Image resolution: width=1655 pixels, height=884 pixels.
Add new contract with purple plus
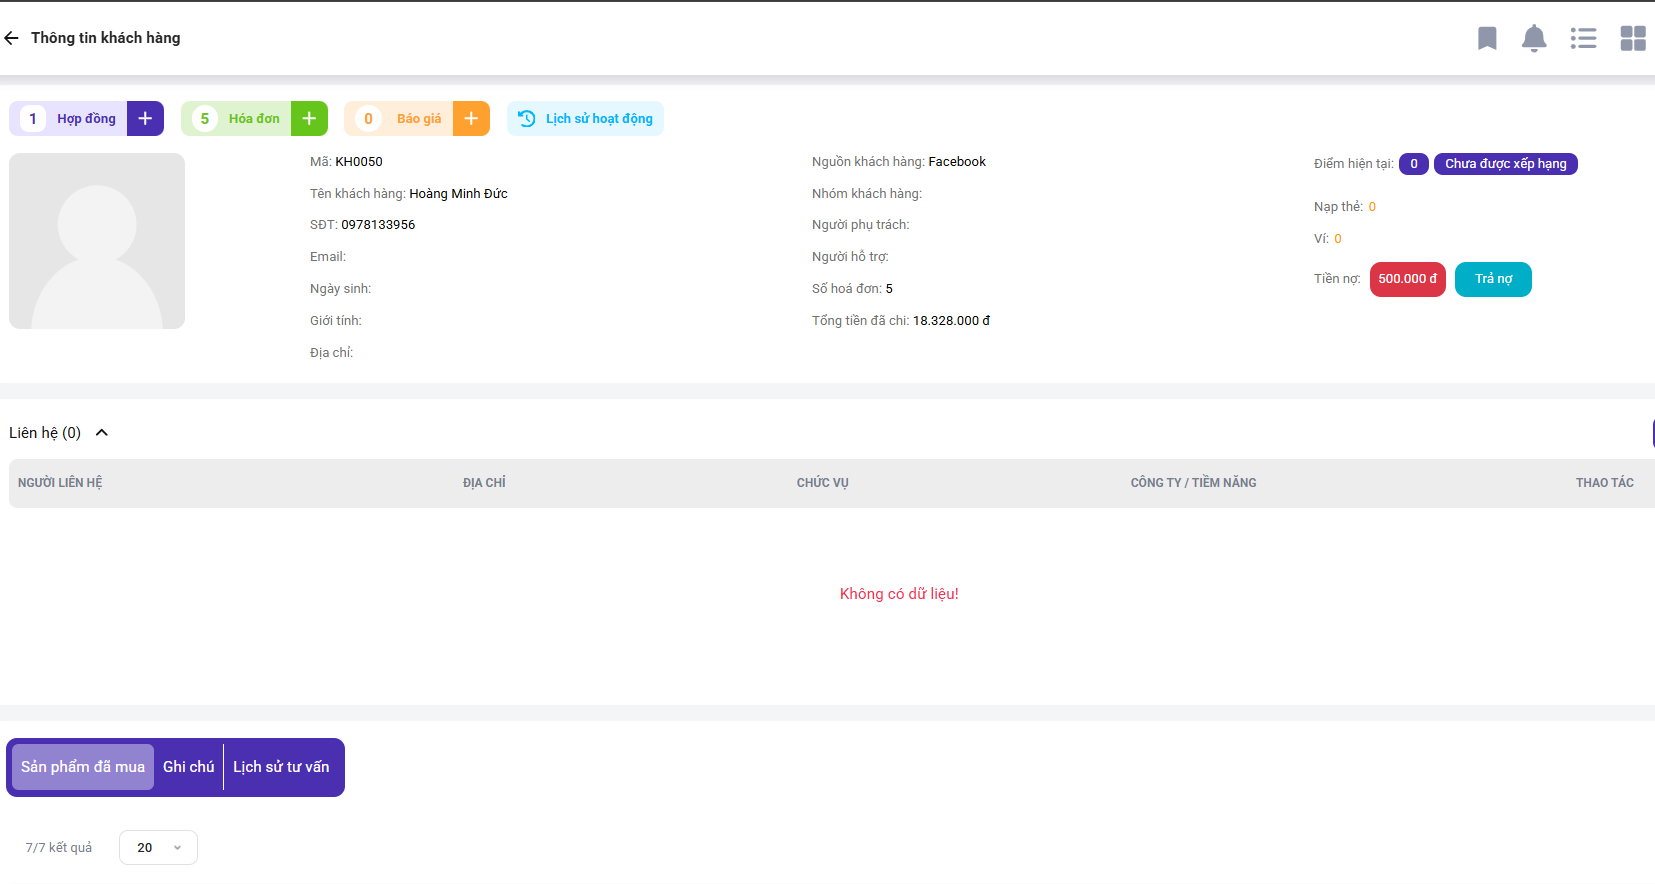pyautogui.click(x=145, y=118)
